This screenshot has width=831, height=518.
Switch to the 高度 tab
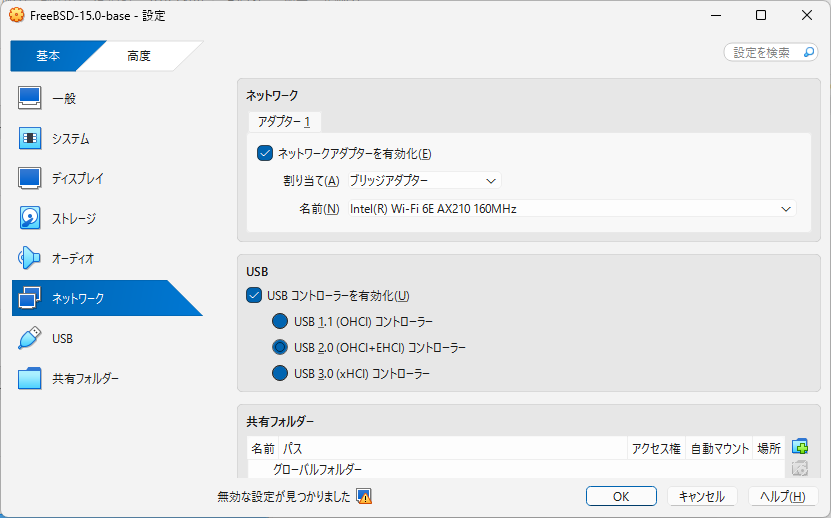(x=139, y=56)
